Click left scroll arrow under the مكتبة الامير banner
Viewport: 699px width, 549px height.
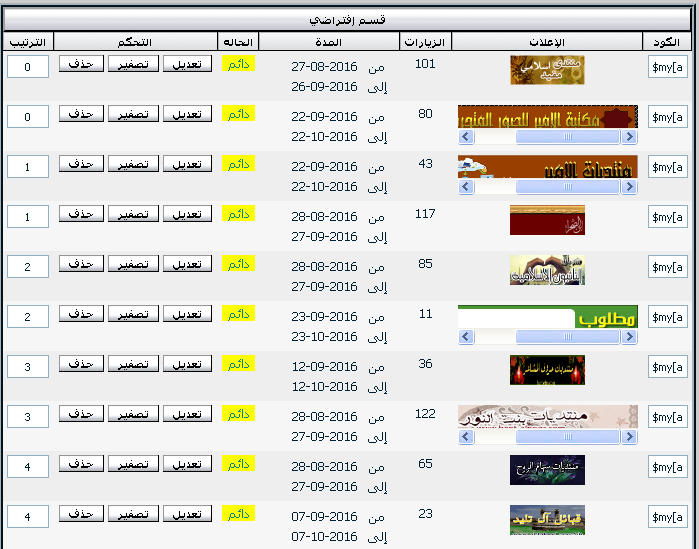click(466, 136)
